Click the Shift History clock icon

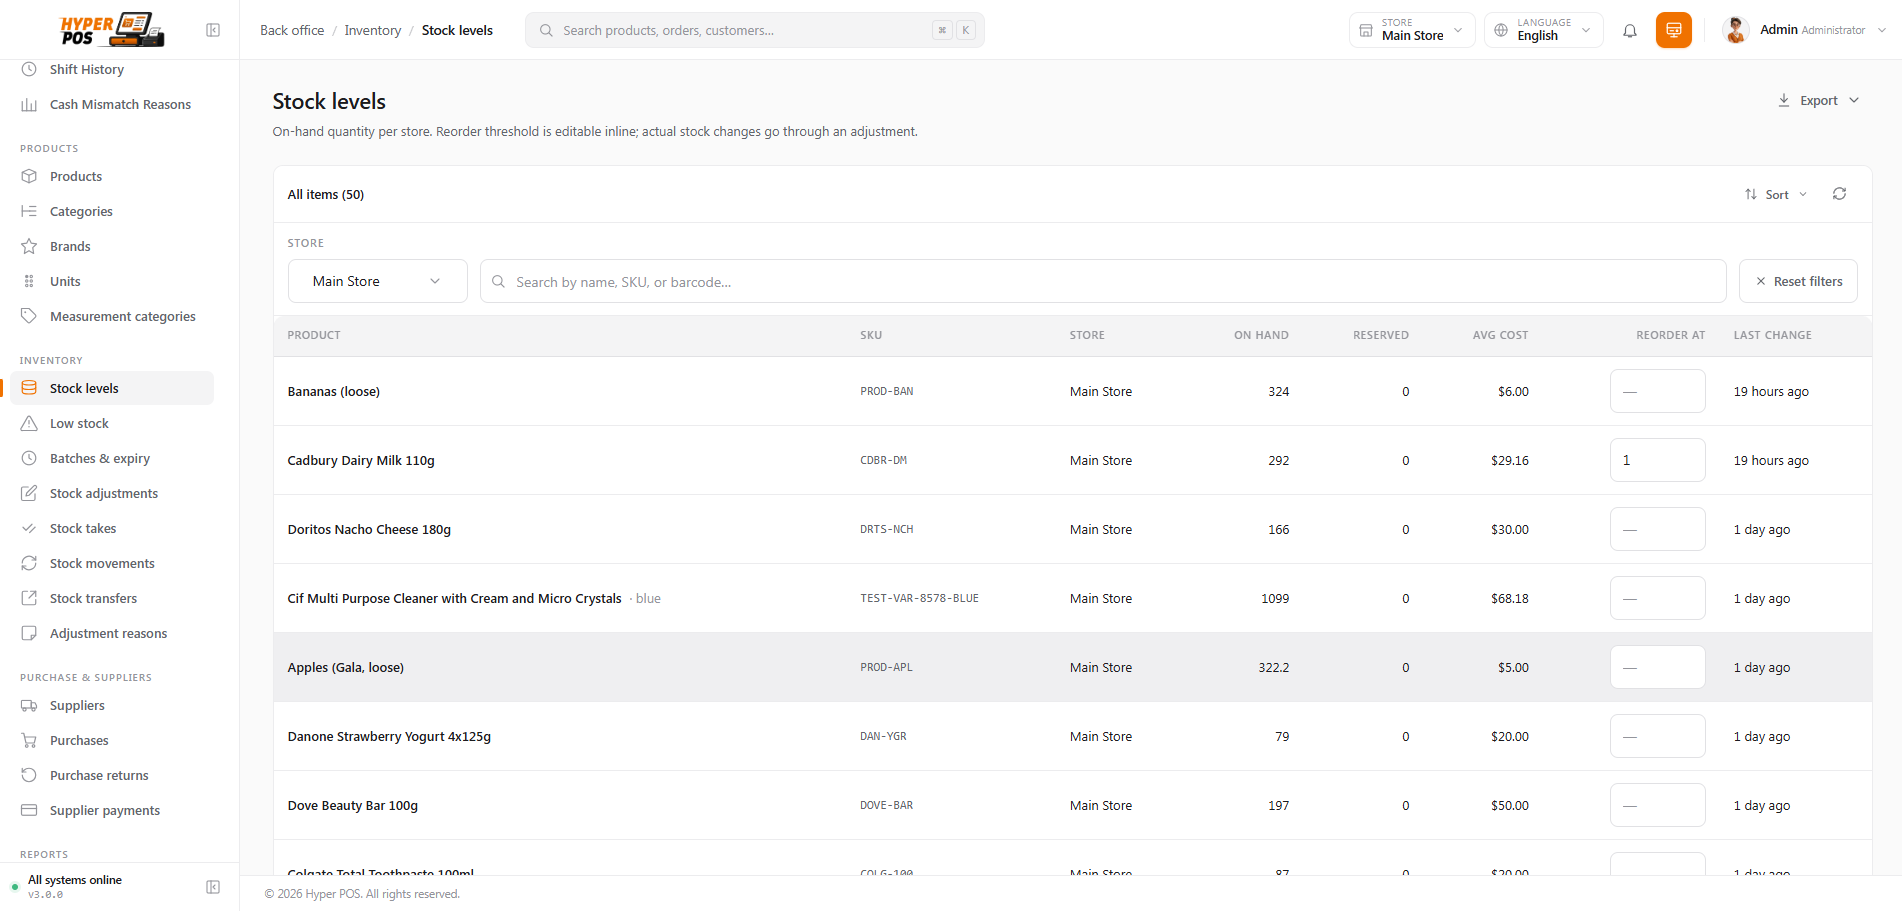(29, 69)
